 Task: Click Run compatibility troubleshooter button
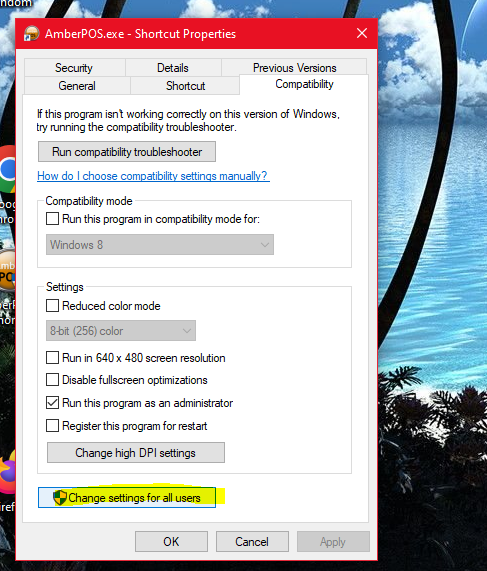pyautogui.click(x=127, y=151)
